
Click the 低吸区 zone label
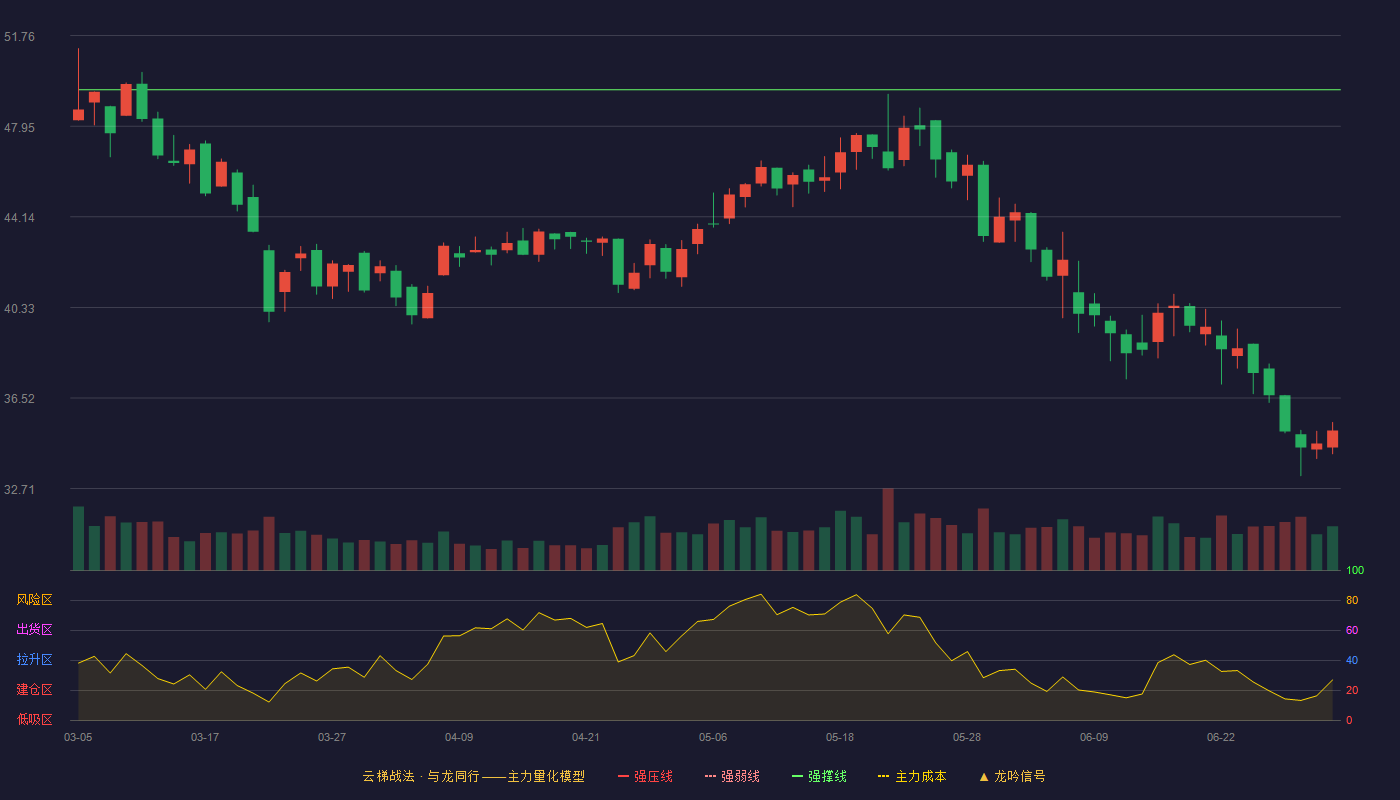click(x=34, y=719)
